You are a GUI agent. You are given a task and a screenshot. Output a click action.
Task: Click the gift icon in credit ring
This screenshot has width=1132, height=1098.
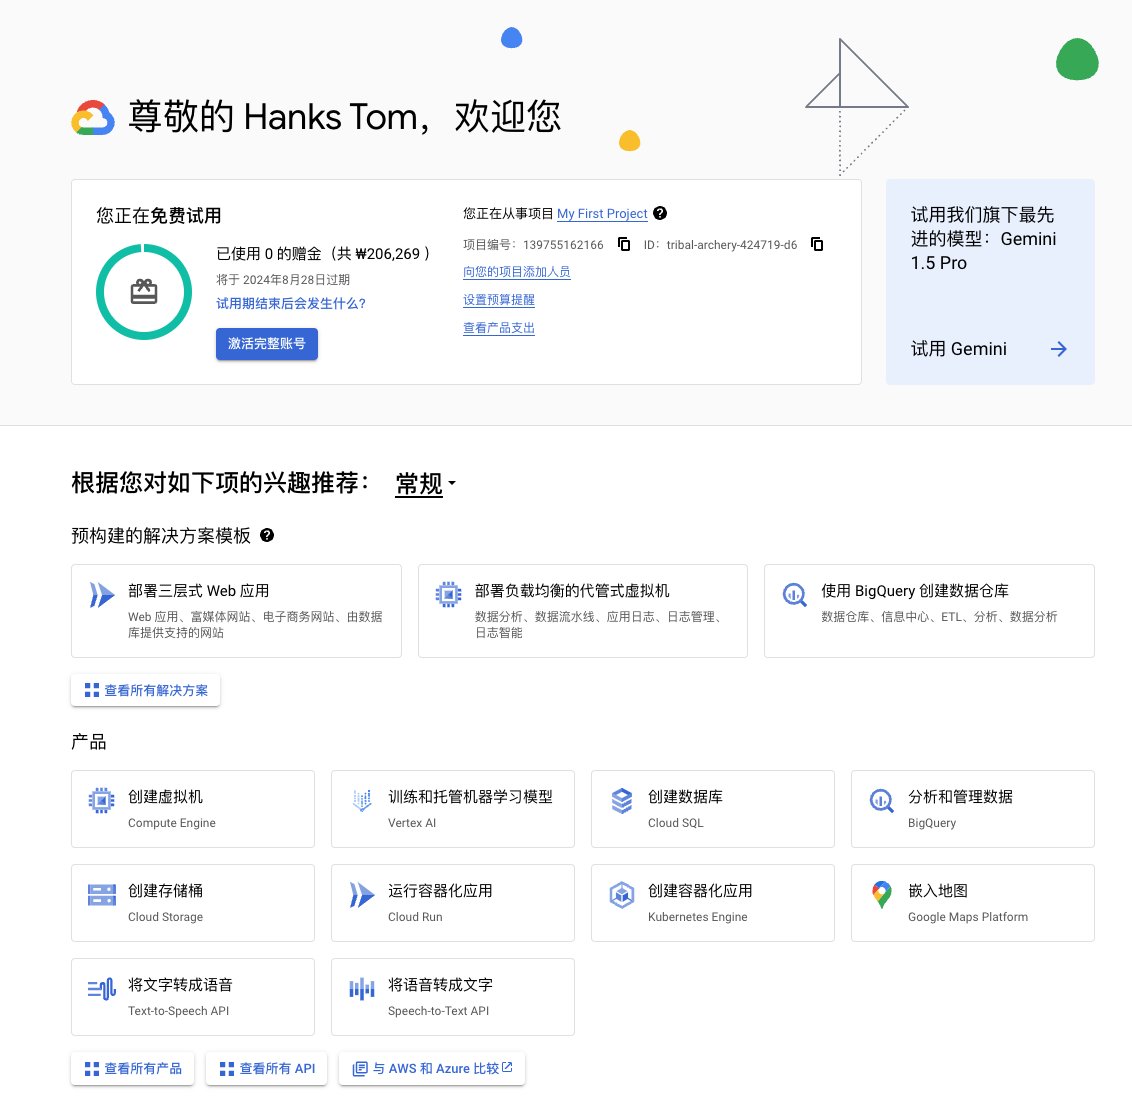coord(144,292)
